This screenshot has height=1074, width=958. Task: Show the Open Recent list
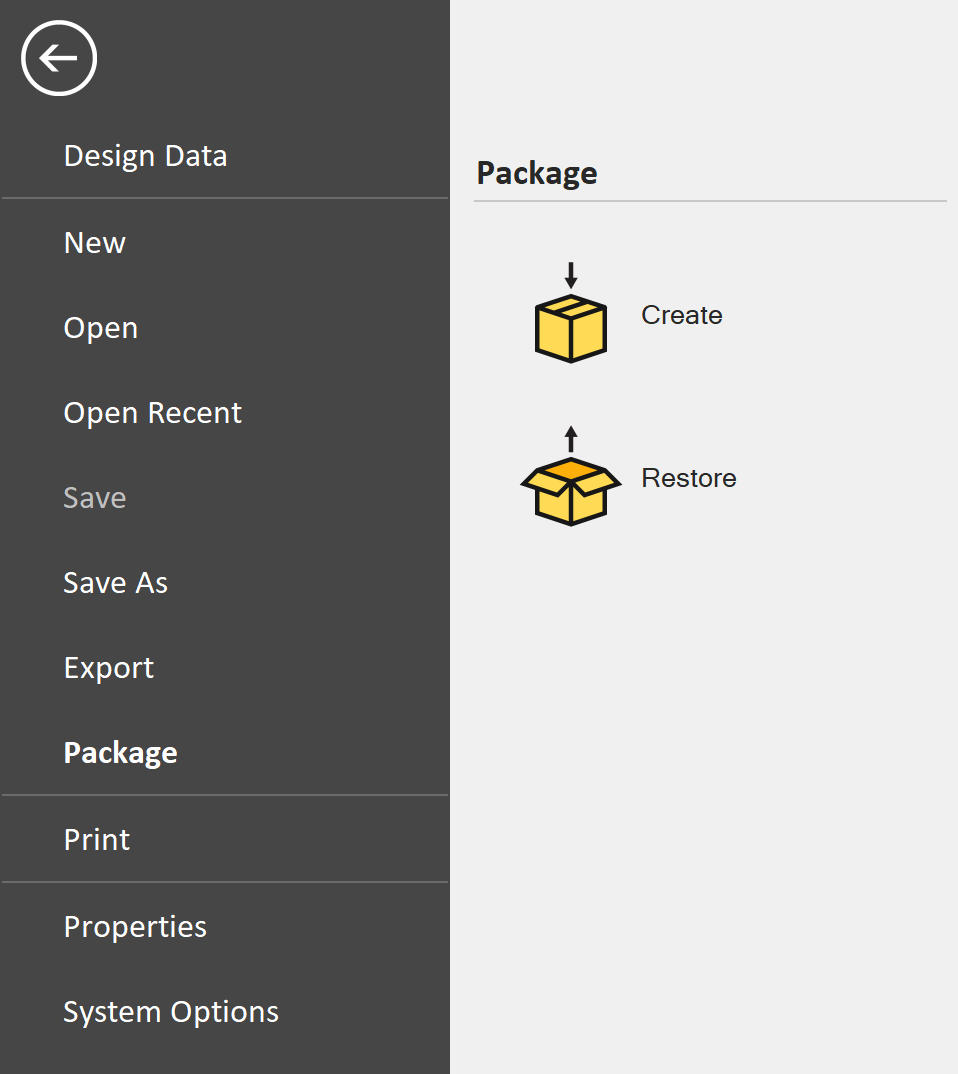point(152,413)
